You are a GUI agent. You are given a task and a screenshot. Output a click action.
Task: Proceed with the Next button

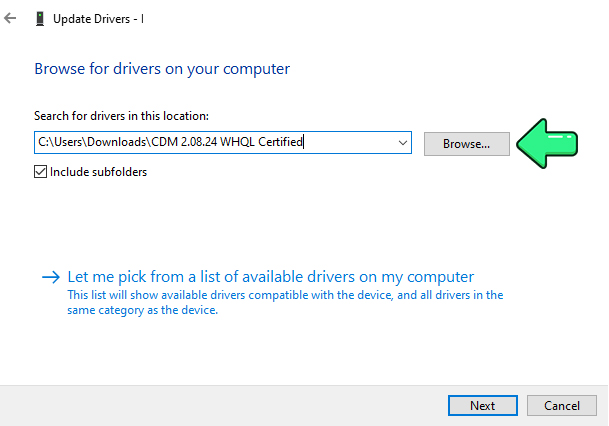(482, 406)
